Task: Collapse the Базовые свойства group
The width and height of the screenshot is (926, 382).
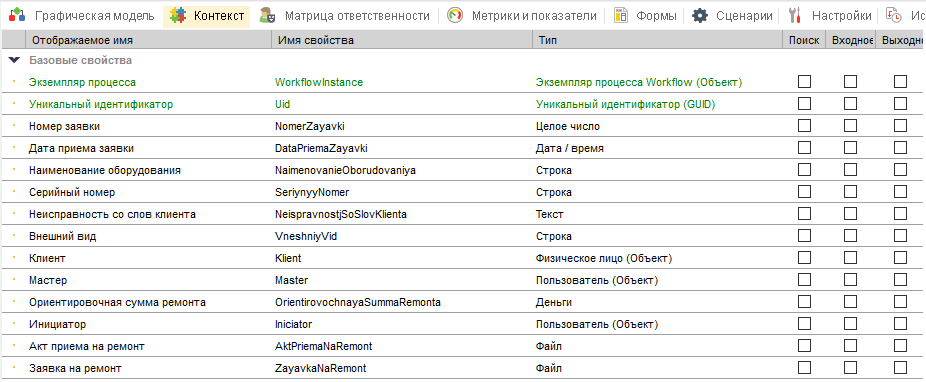Action: point(14,60)
